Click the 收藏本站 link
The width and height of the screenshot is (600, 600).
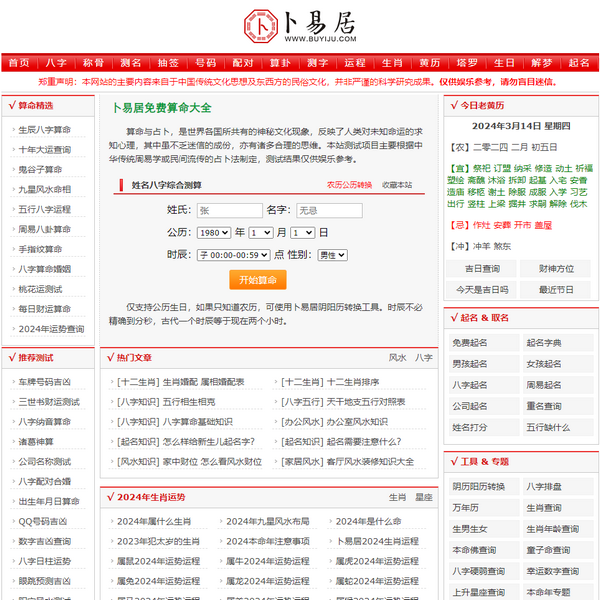click(x=396, y=185)
